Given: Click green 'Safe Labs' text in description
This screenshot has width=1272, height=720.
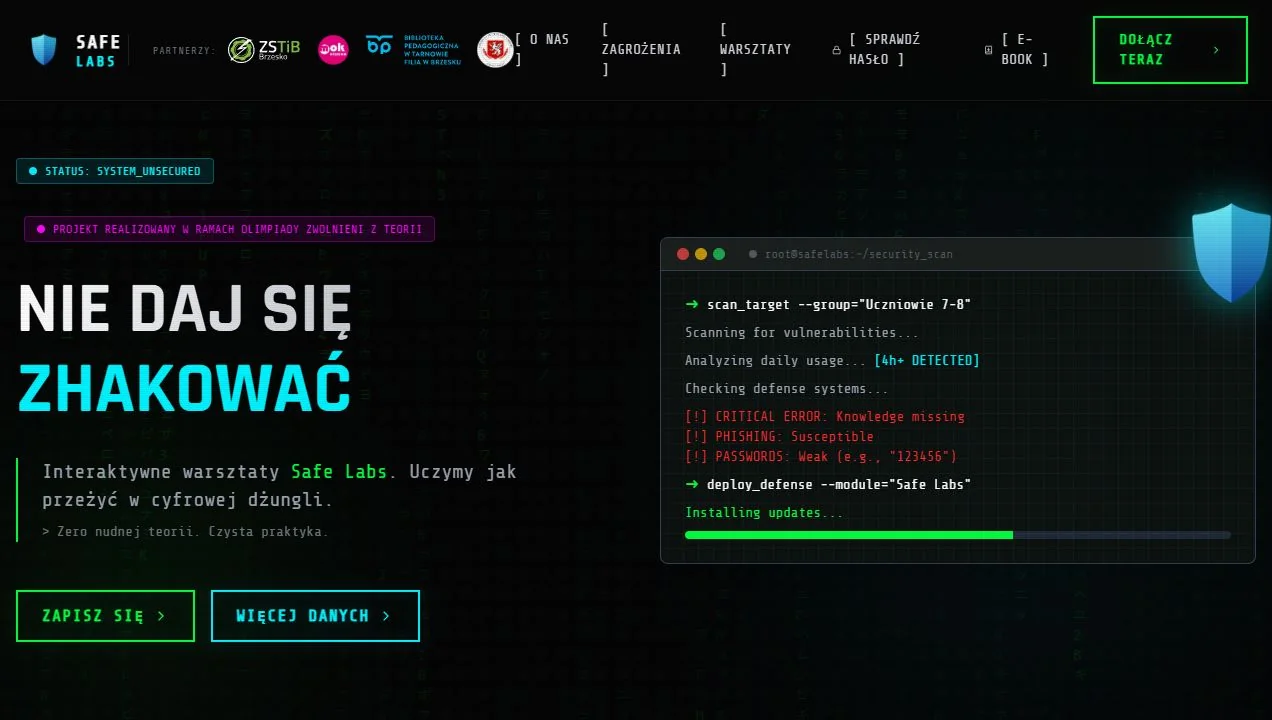Looking at the screenshot, I should (339, 471).
